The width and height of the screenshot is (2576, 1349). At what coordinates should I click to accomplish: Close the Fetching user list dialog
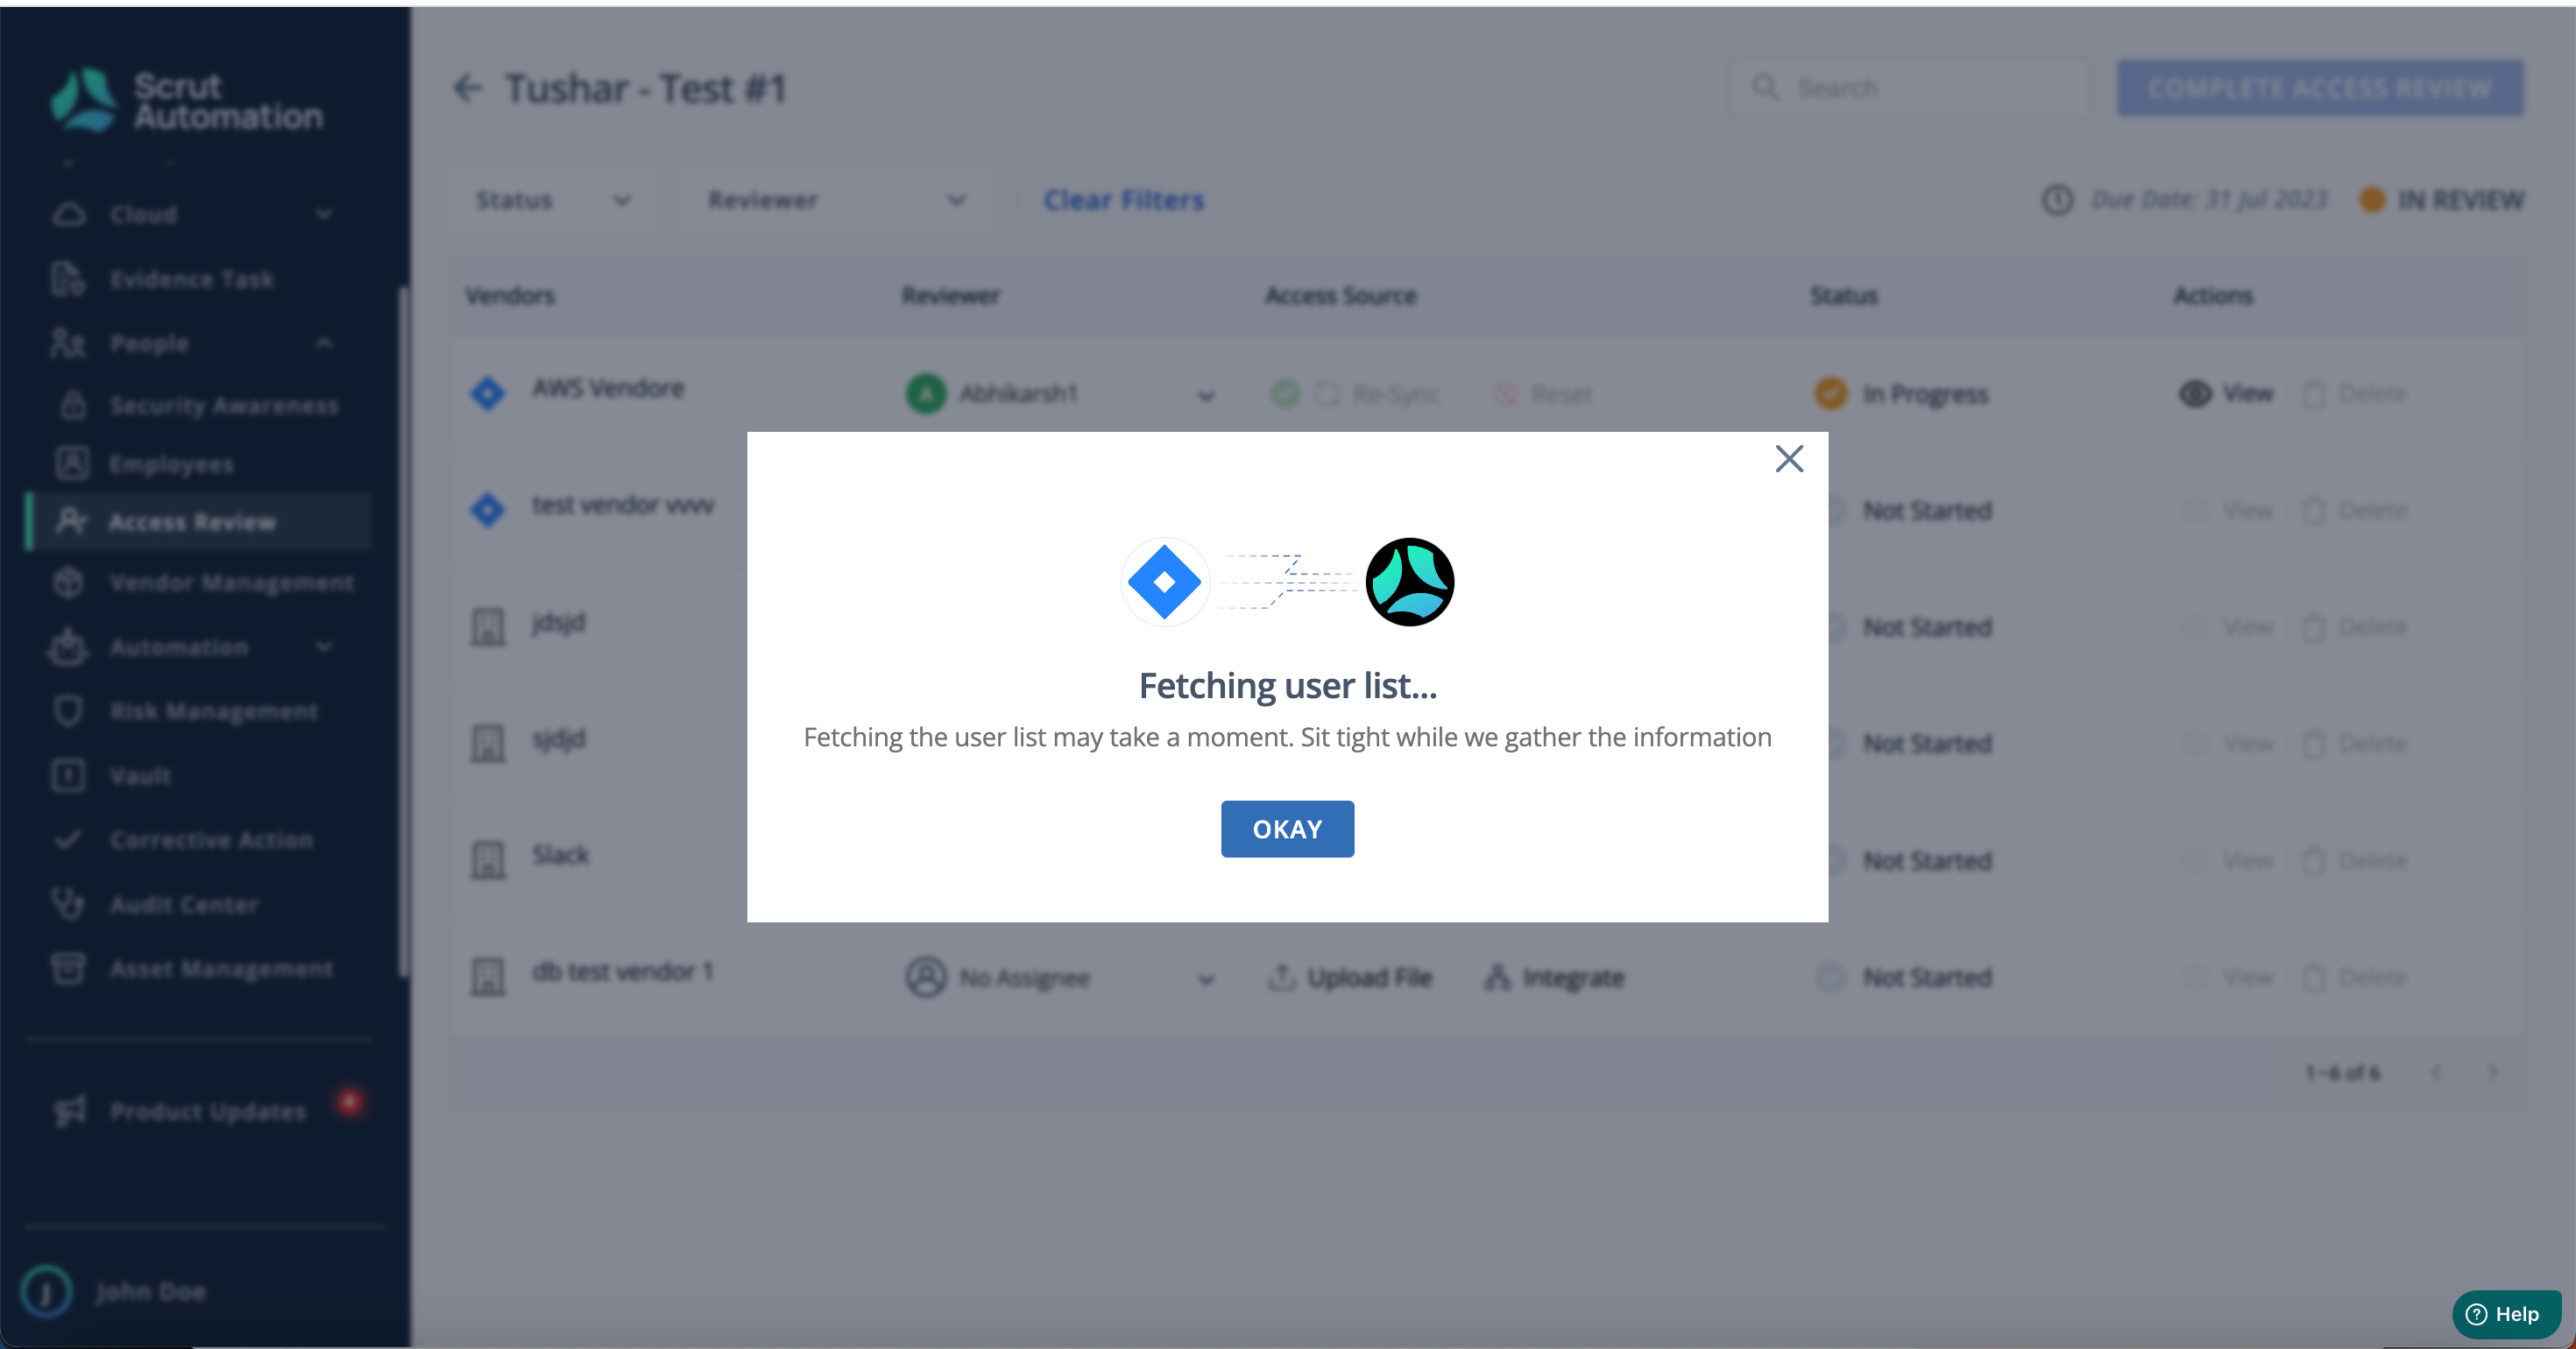1789,459
